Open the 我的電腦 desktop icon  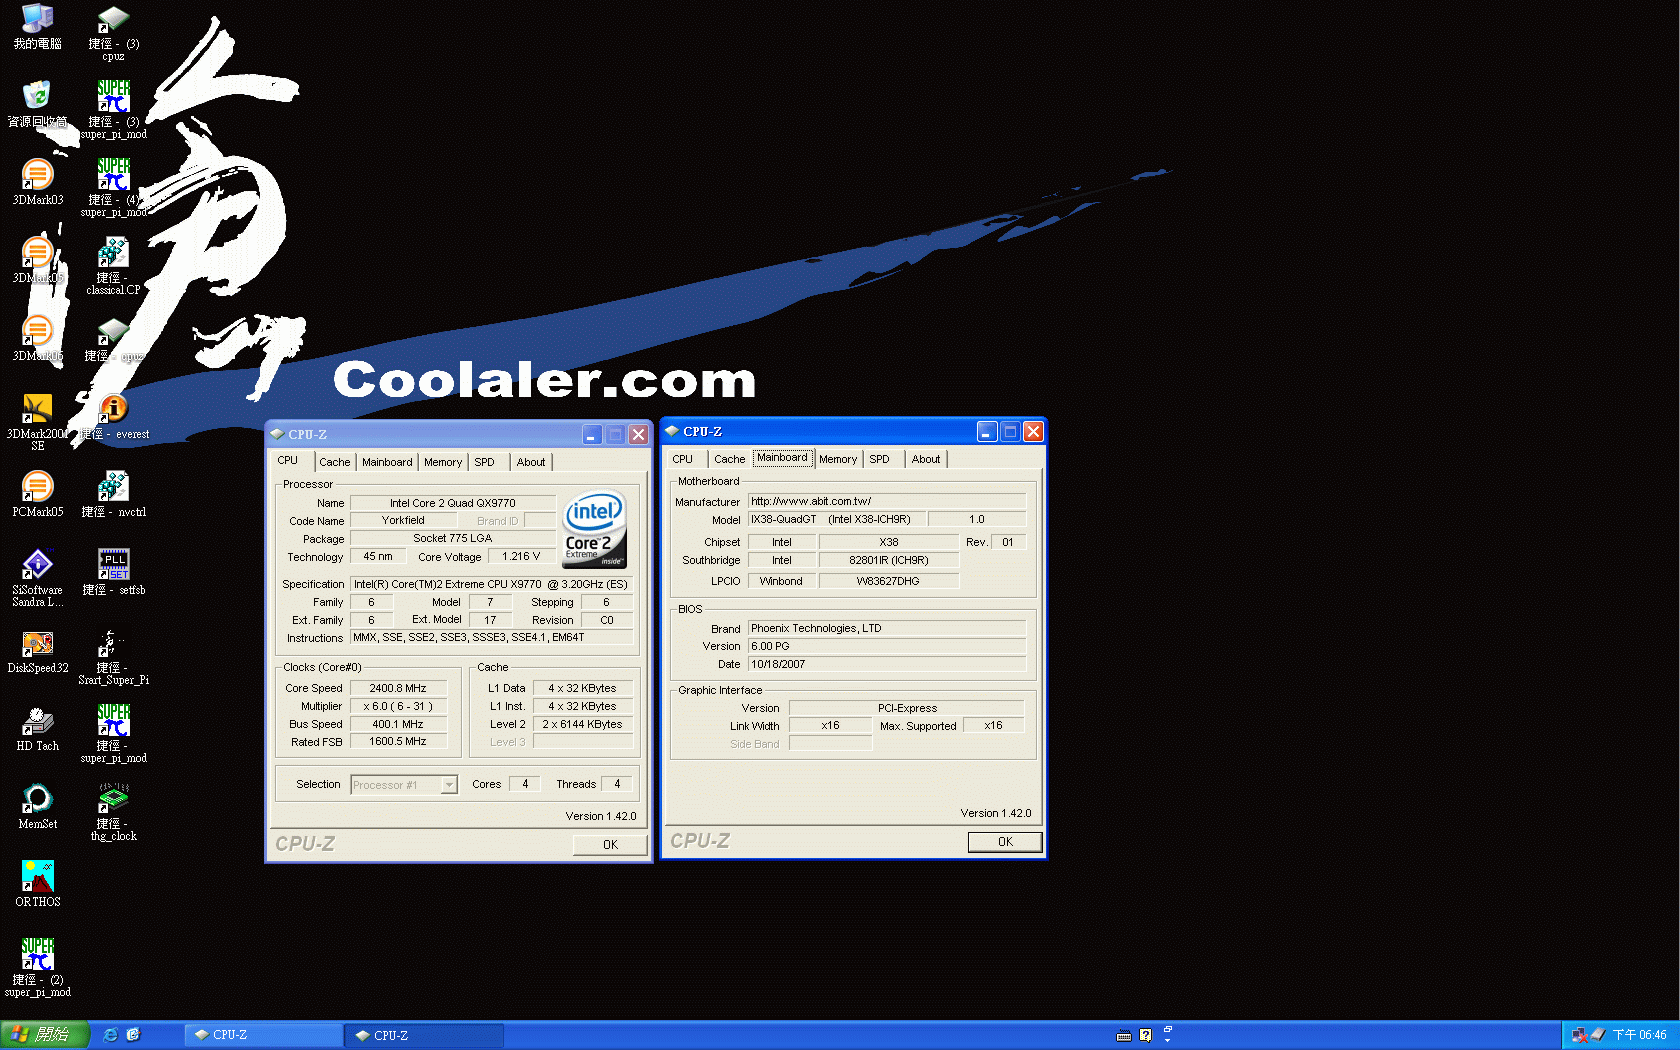click(37, 26)
